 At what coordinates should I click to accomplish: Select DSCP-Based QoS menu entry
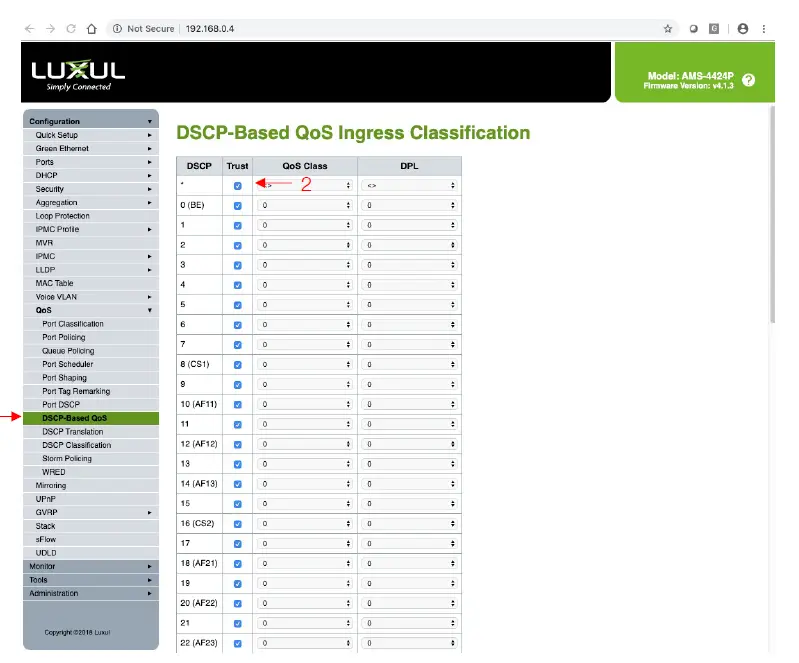pyautogui.click(x=91, y=418)
